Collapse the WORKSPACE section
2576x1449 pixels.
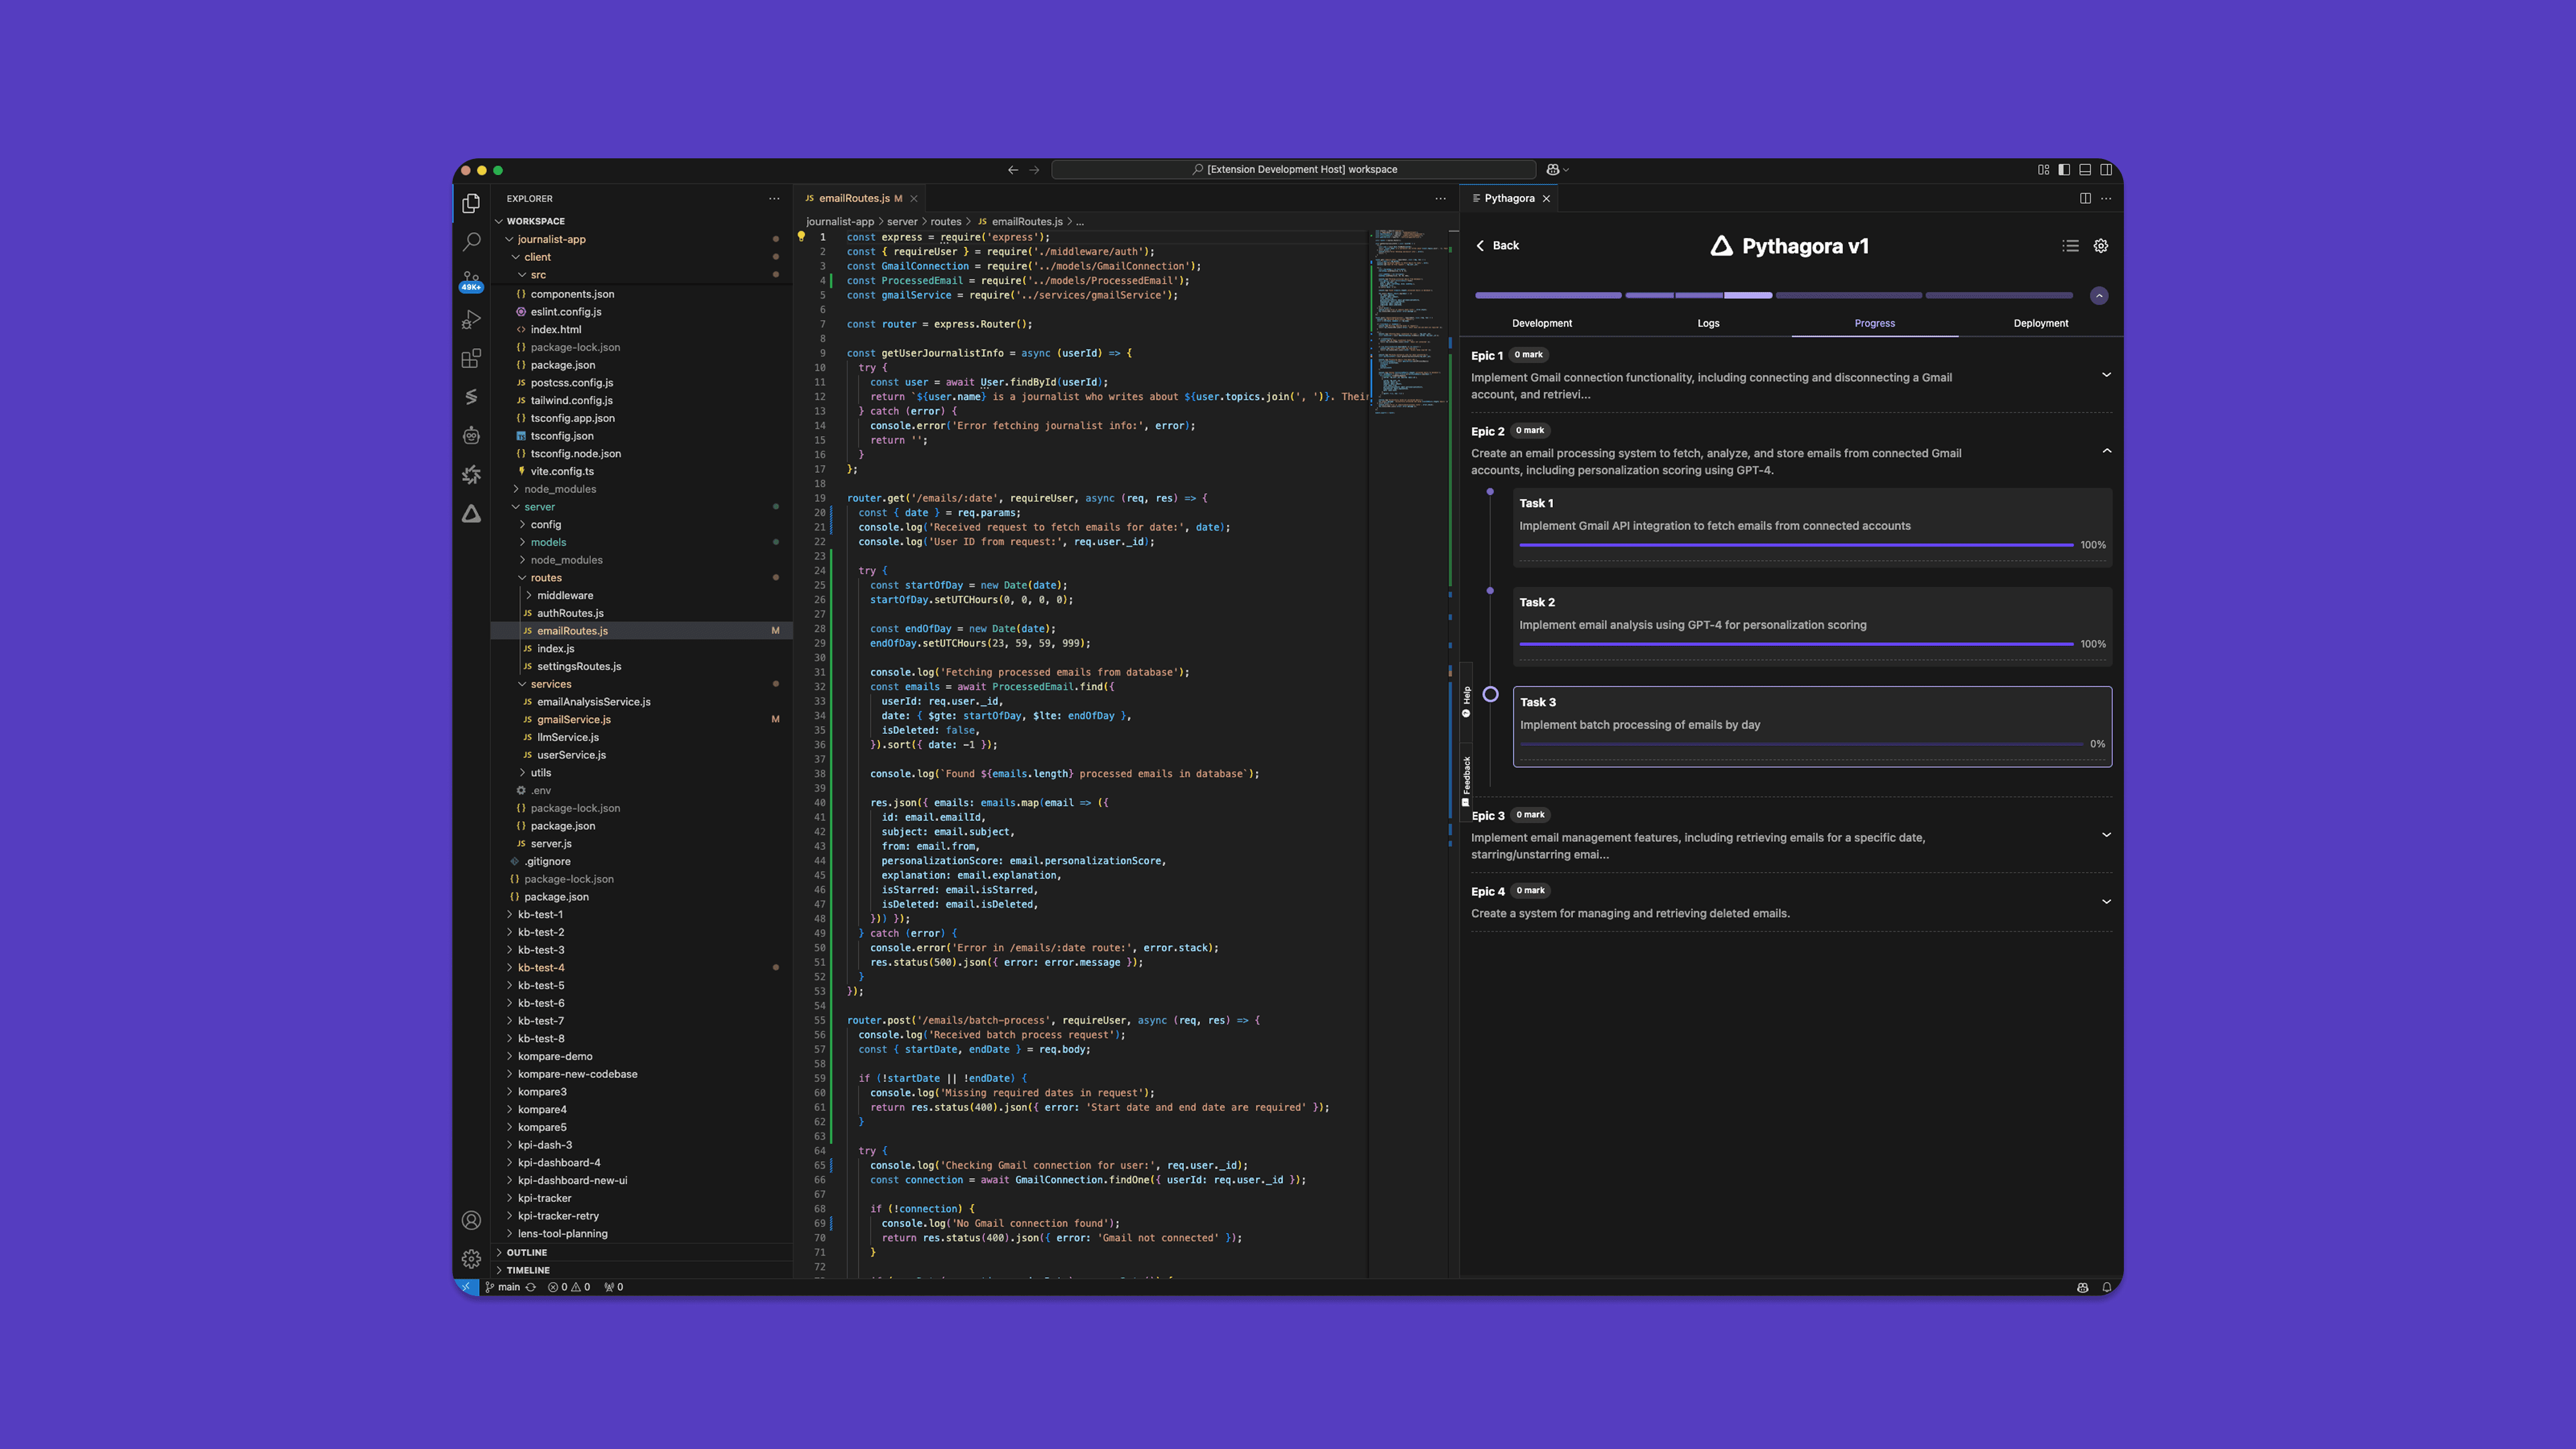click(x=642, y=221)
